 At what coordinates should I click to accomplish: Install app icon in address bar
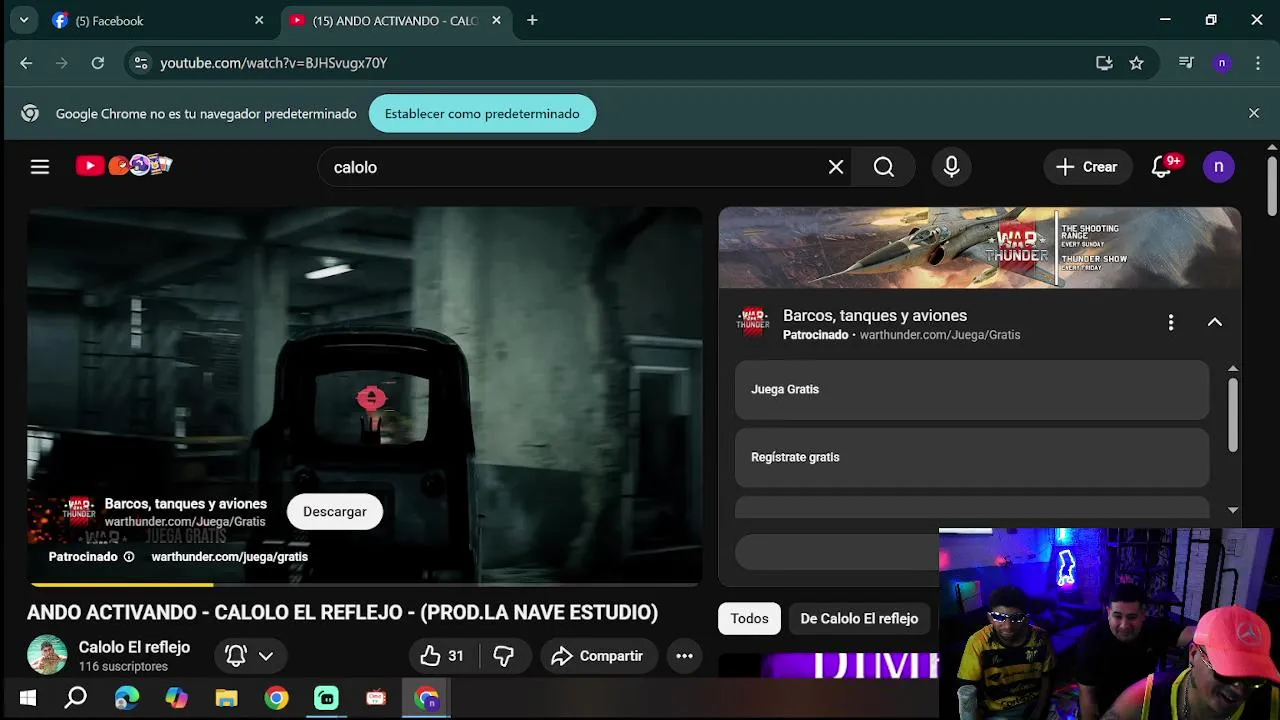pyautogui.click(x=1104, y=63)
